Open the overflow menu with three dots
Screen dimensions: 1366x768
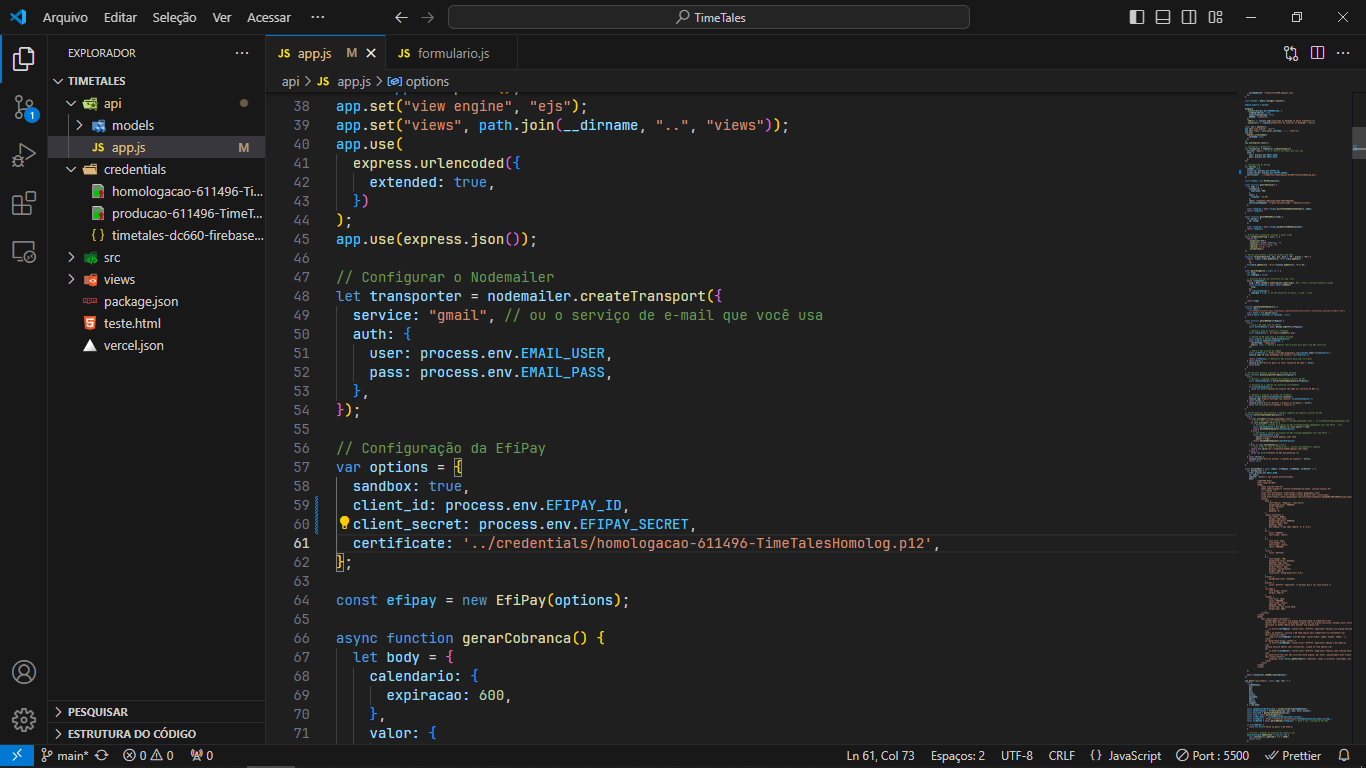tap(318, 17)
